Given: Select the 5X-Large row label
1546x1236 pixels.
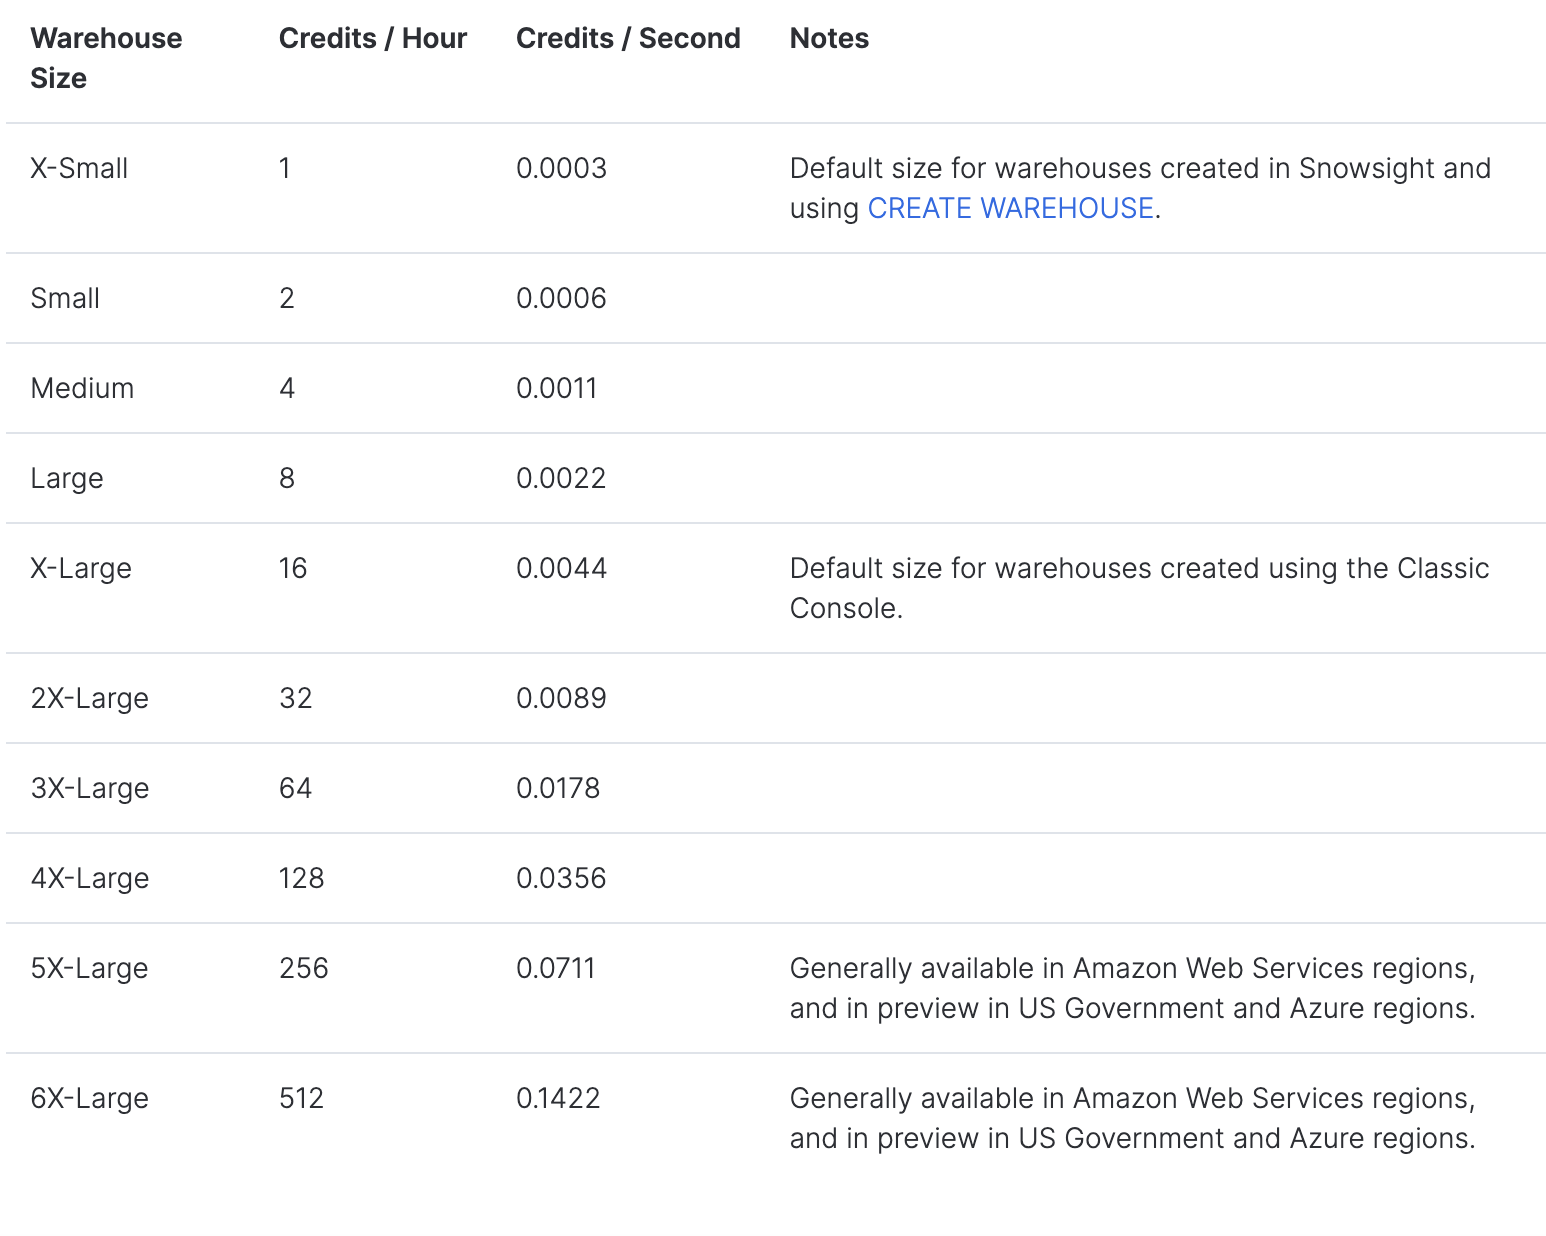Looking at the screenshot, I should [x=89, y=968].
